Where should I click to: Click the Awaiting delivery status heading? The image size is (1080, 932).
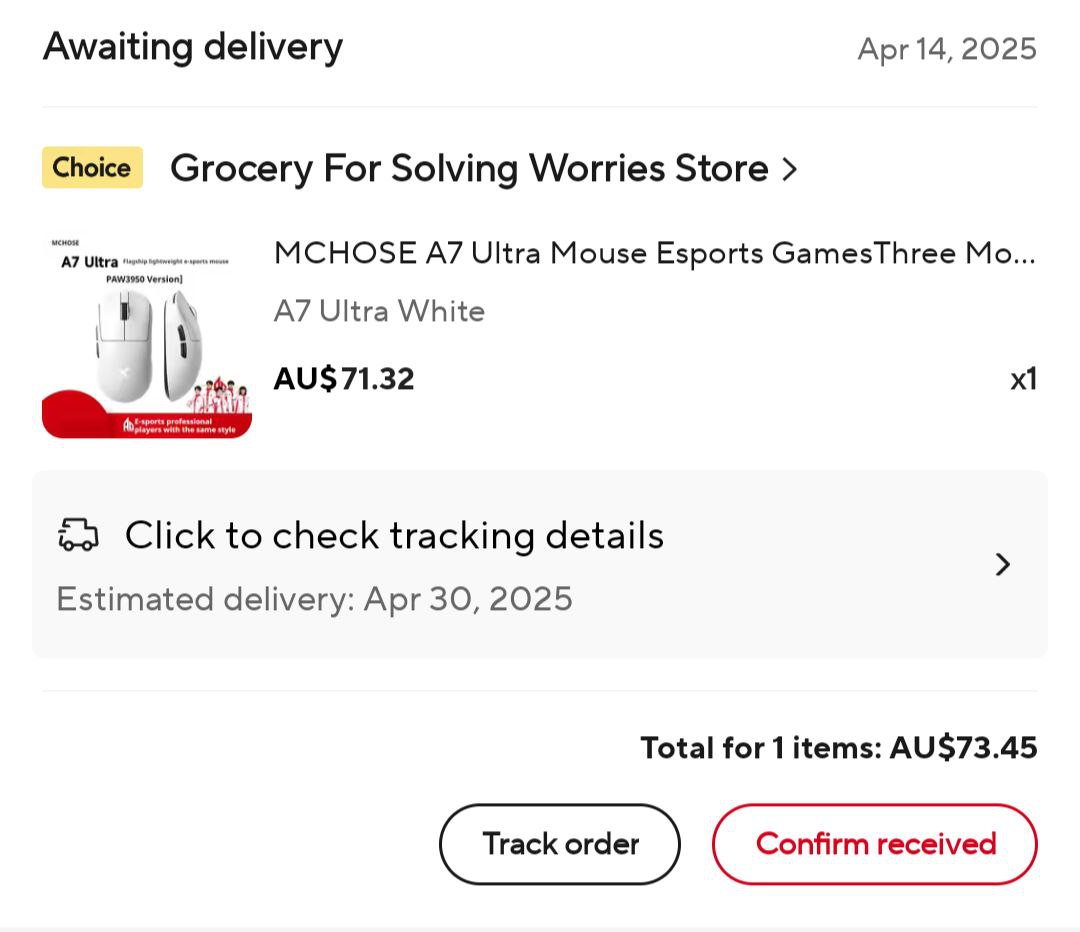pos(193,47)
